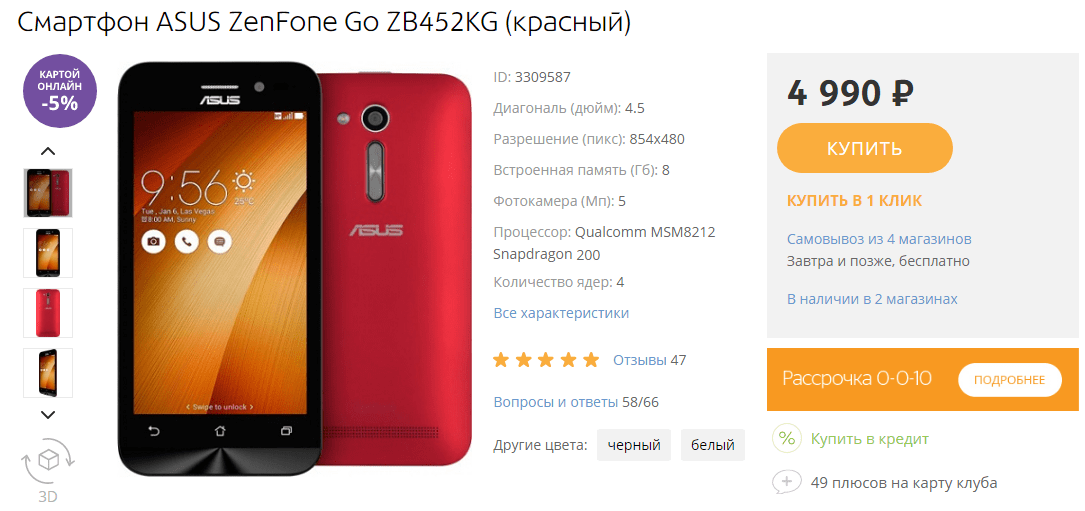
Task: Click the five-star rating
Action: coord(545,360)
